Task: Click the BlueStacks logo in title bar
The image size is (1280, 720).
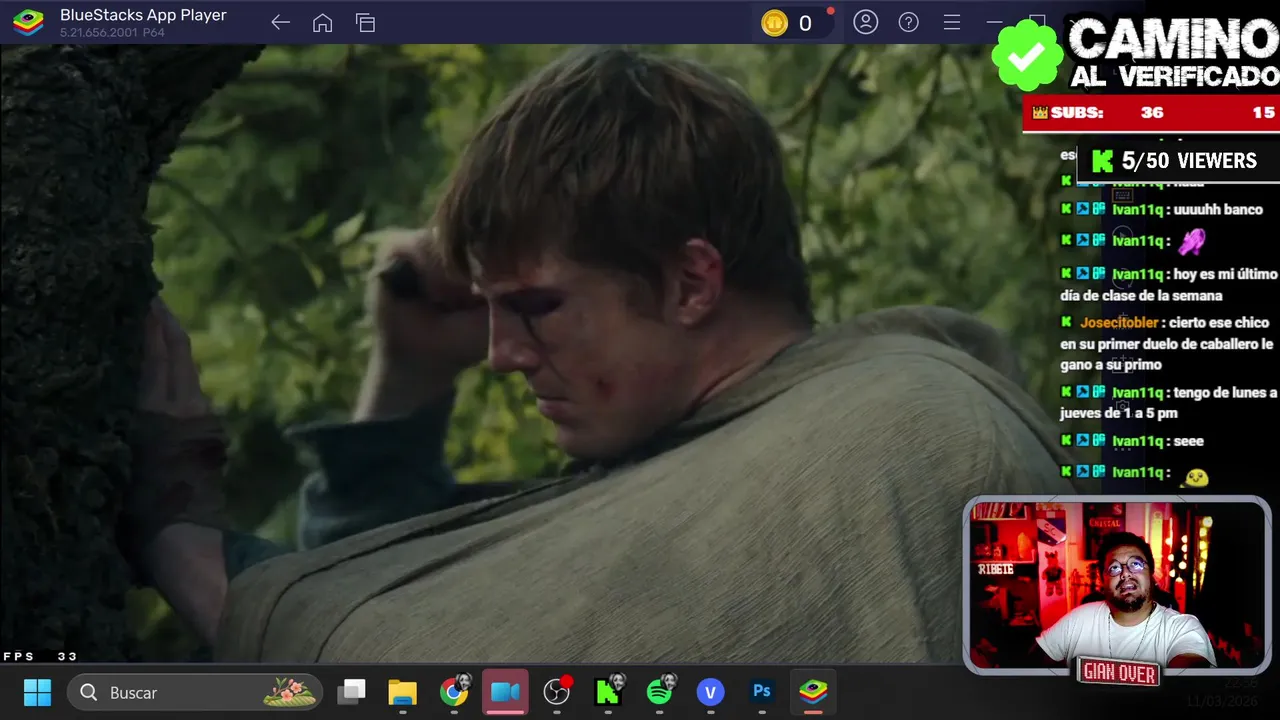Action: pyautogui.click(x=28, y=23)
